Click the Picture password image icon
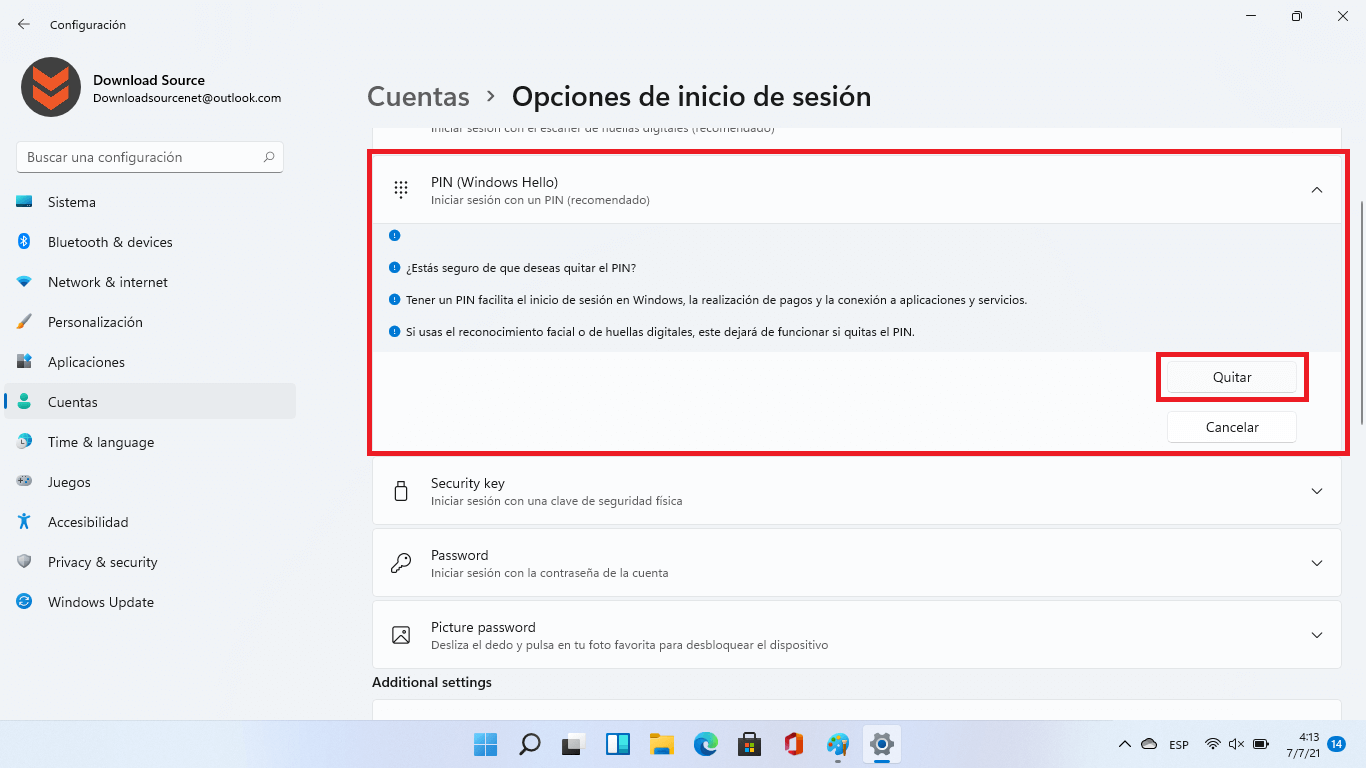Screen dimensions: 1366x768 pyautogui.click(x=401, y=635)
